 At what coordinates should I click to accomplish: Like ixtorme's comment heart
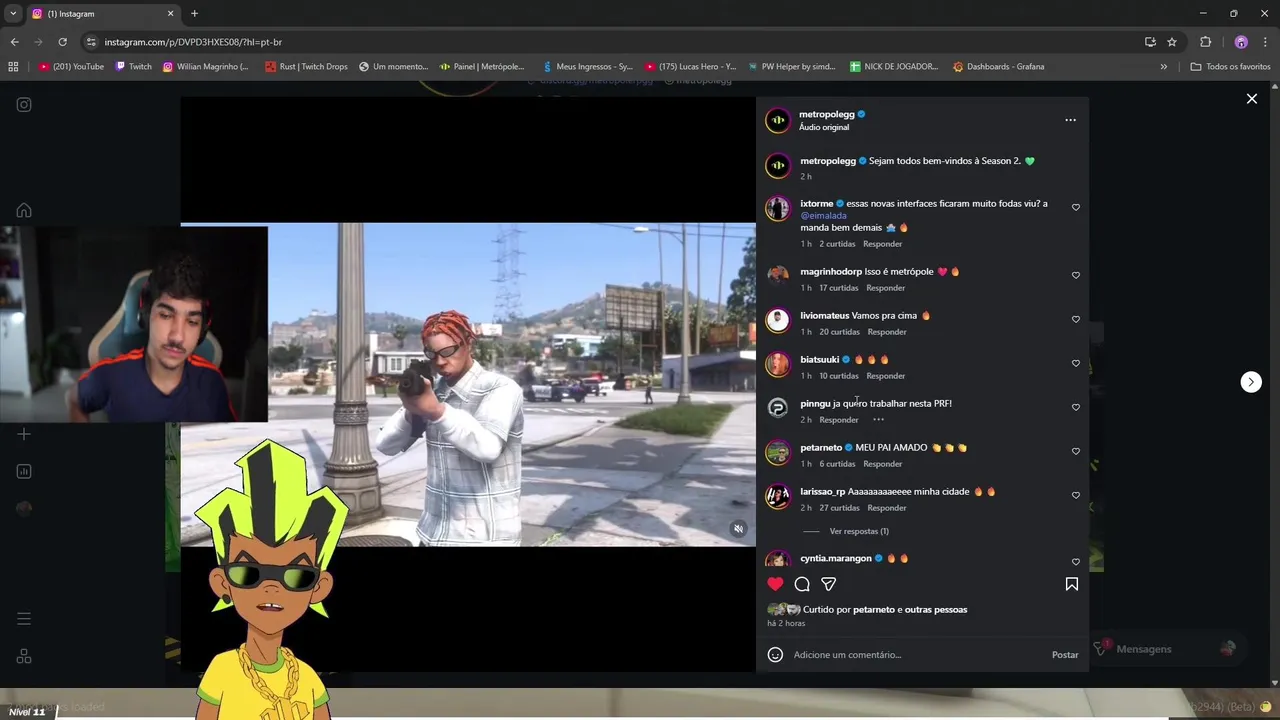tap(1076, 207)
